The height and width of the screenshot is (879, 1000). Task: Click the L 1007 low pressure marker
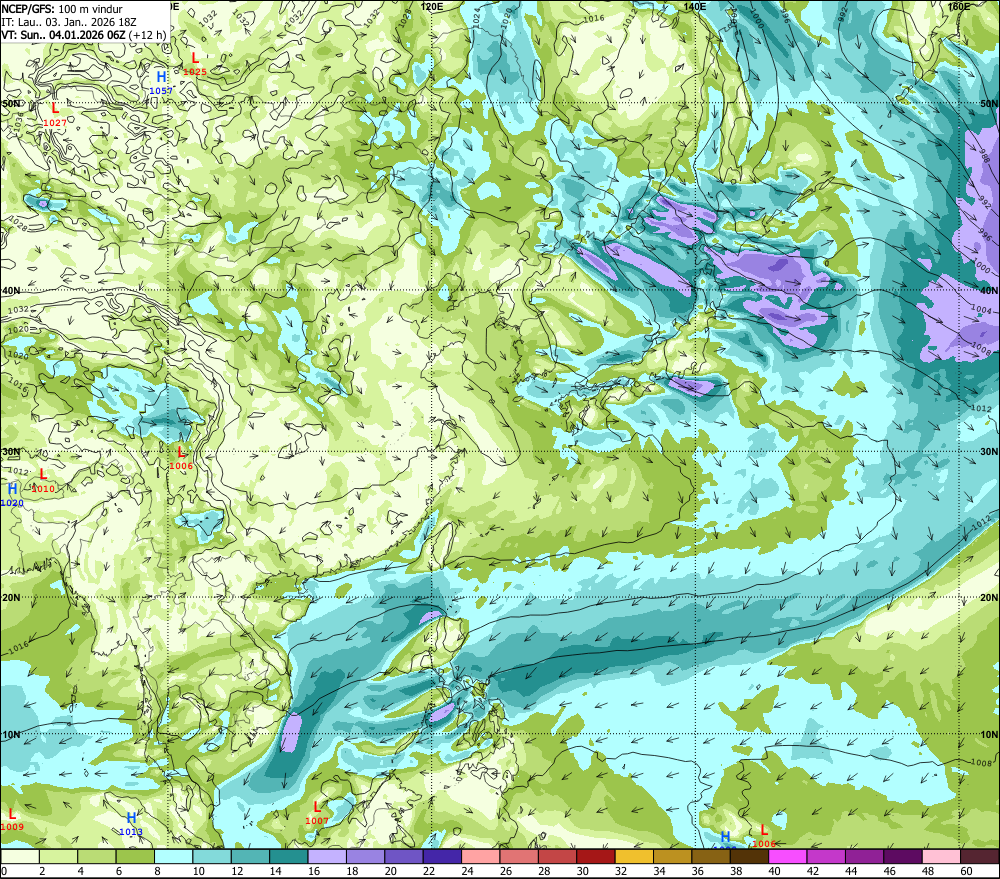(317, 813)
